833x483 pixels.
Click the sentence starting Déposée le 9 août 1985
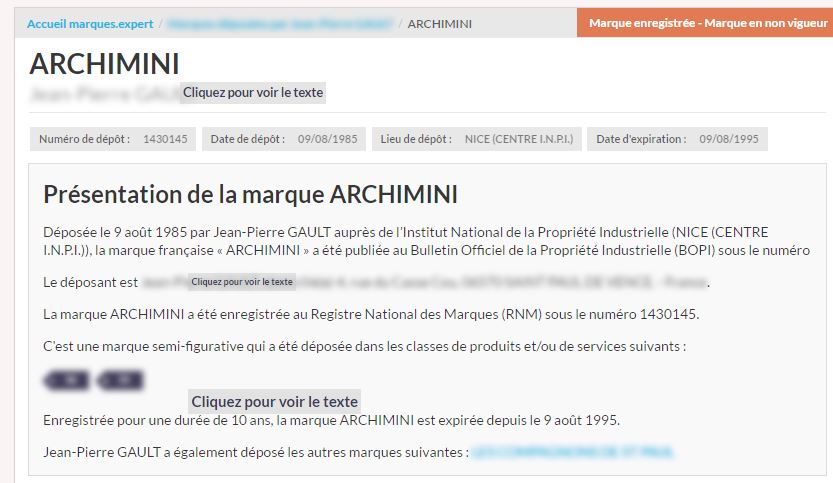coord(427,241)
